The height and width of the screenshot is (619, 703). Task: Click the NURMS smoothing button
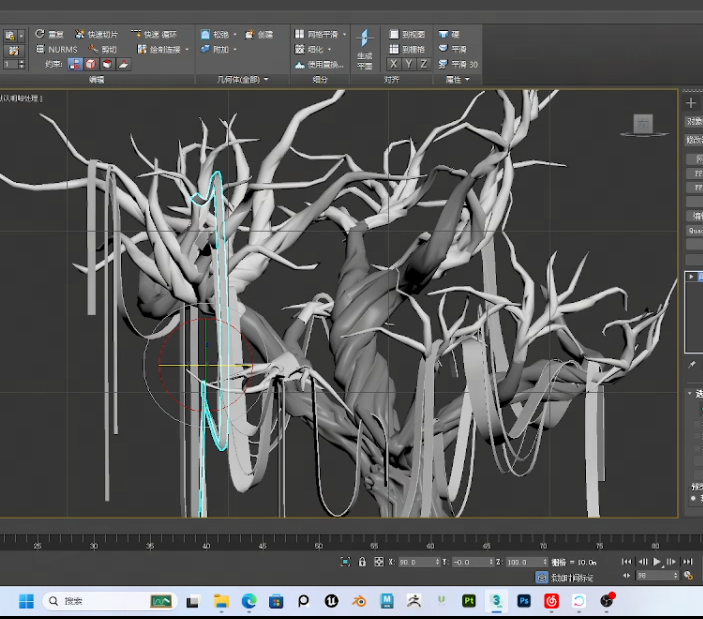tap(56, 49)
